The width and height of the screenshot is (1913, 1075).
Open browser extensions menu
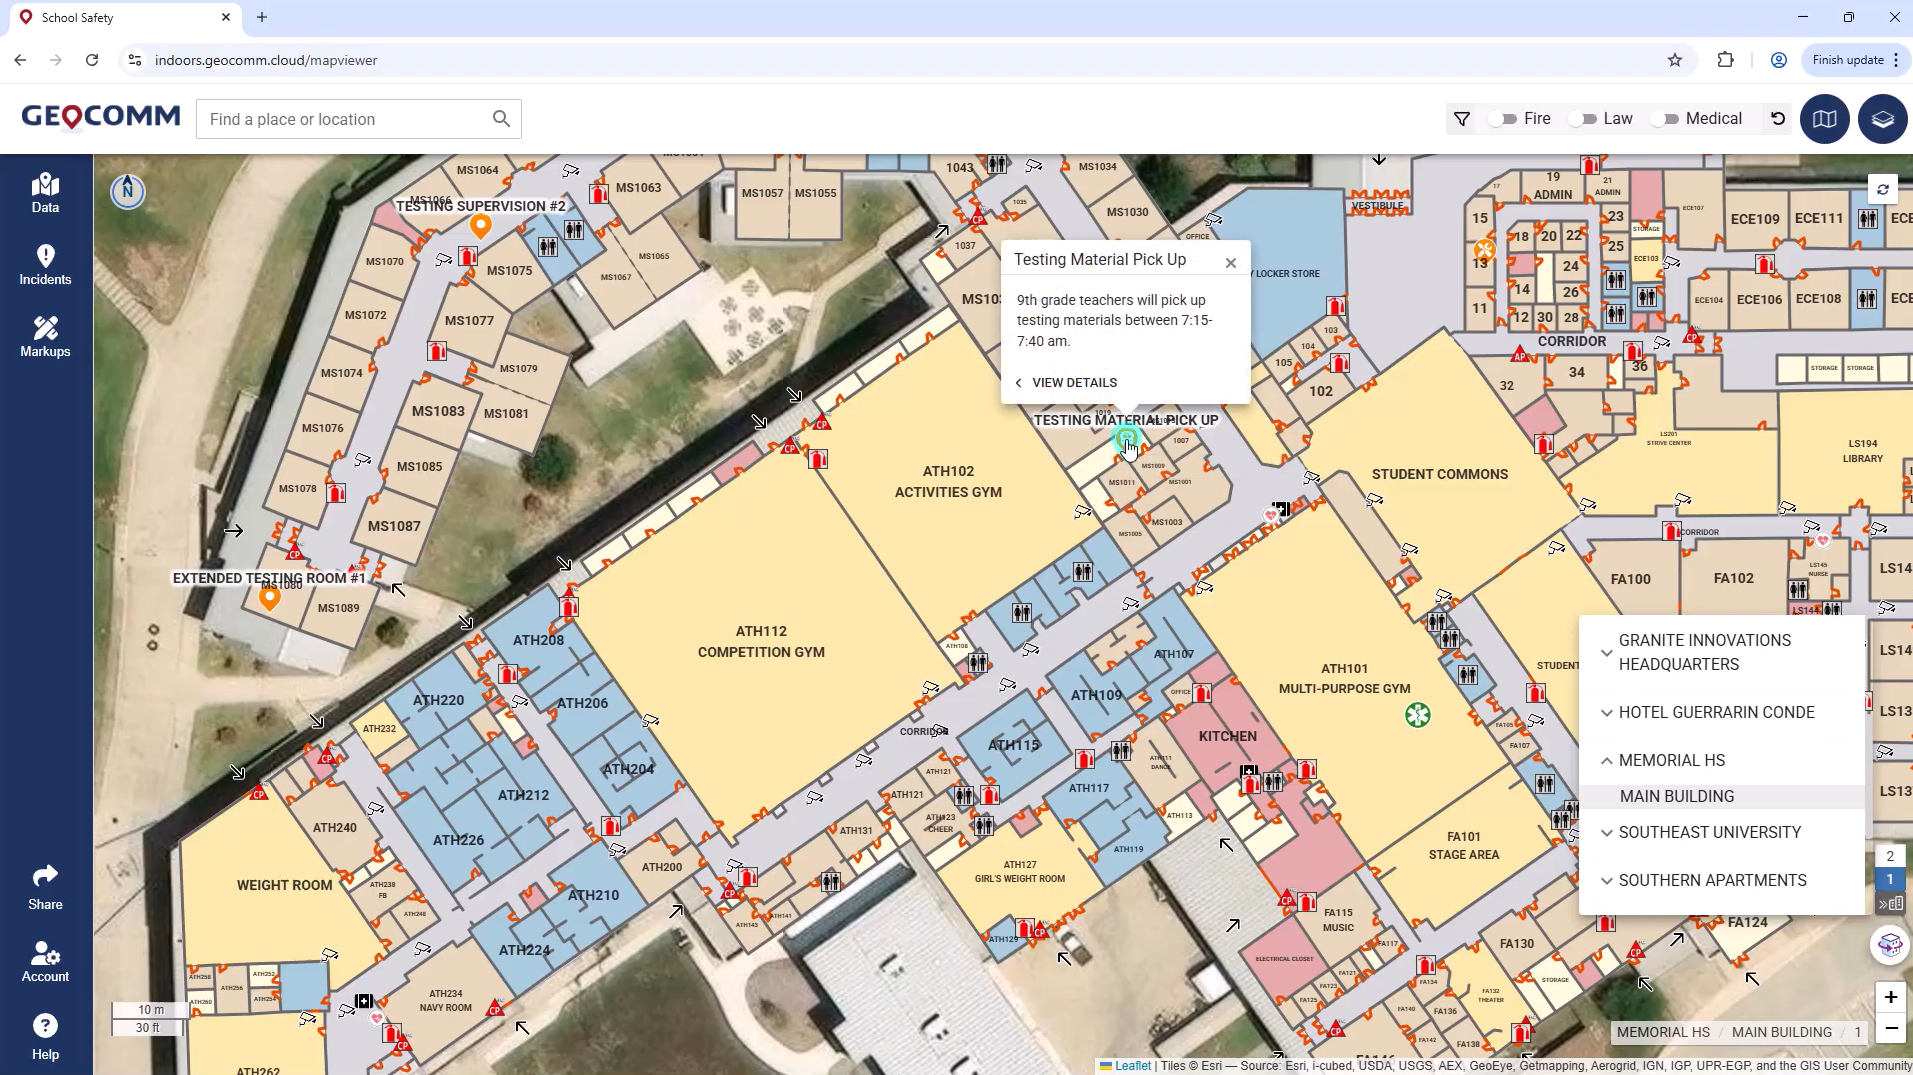coord(1725,60)
